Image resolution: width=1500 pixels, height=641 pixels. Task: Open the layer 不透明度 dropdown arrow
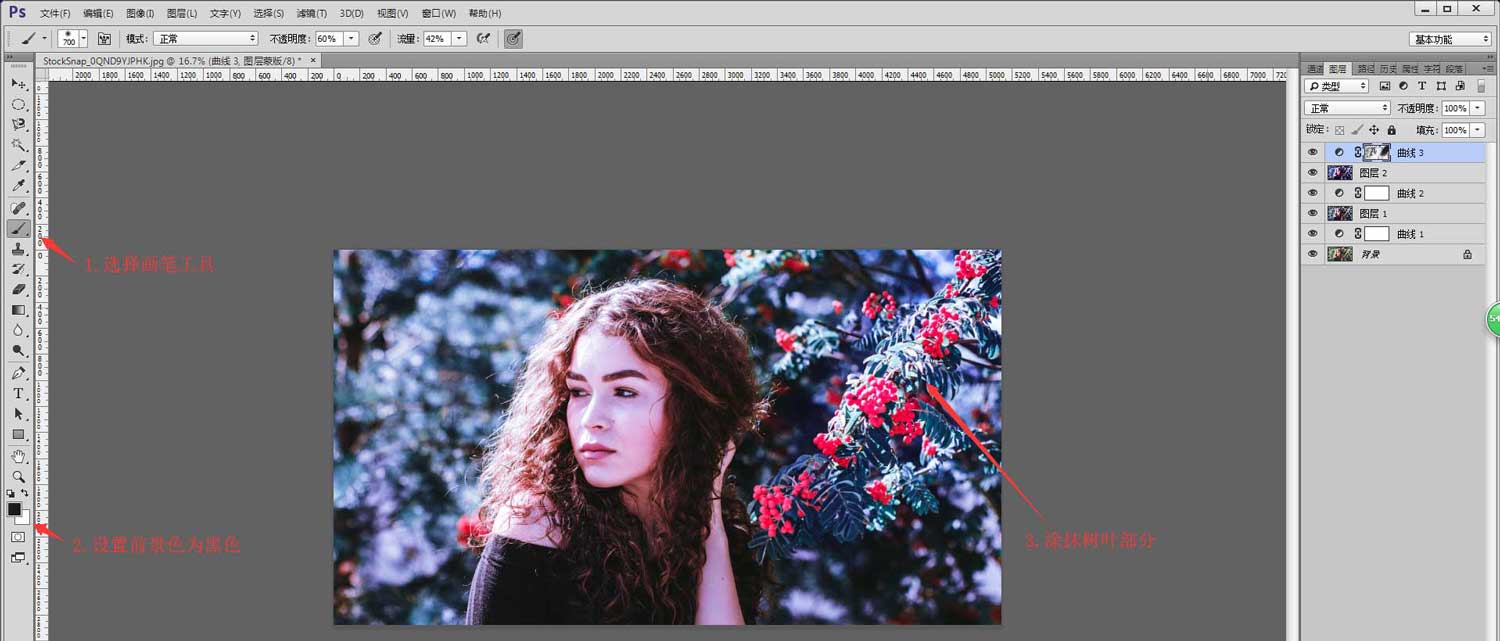pos(1477,108)
